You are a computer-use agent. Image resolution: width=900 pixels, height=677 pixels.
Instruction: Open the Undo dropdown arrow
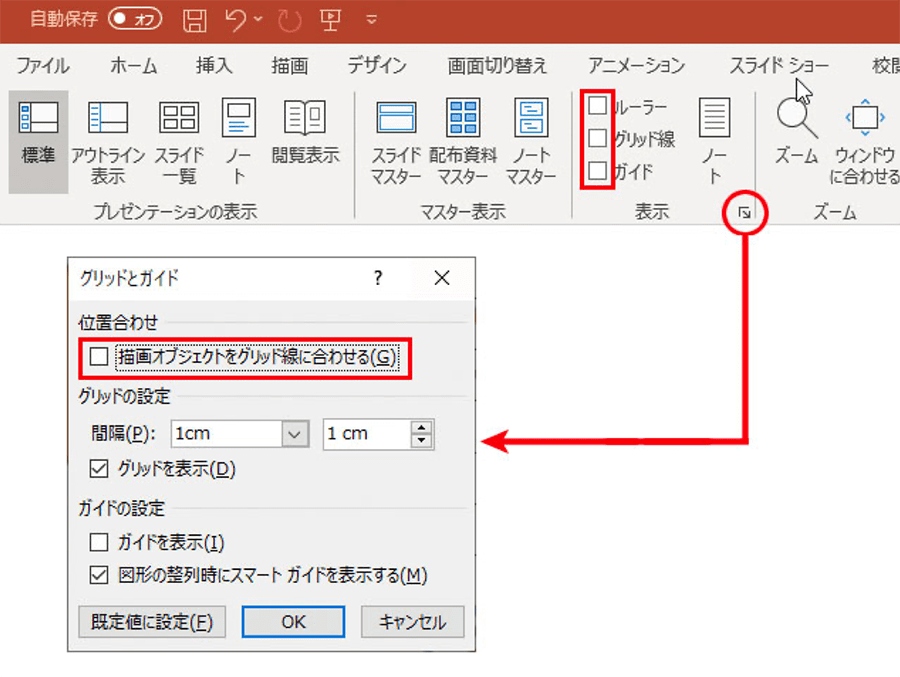[259, 19]
